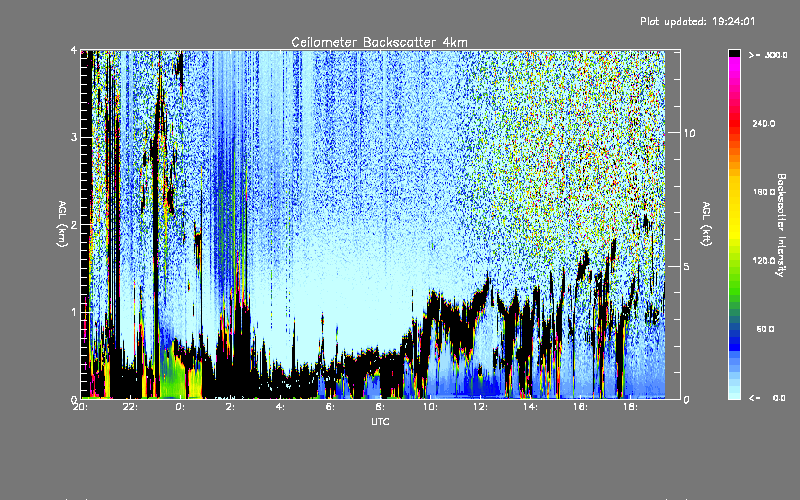
Task: Click the '0' kft tick label
Action: pyautogui.click(x=686, y=399)
